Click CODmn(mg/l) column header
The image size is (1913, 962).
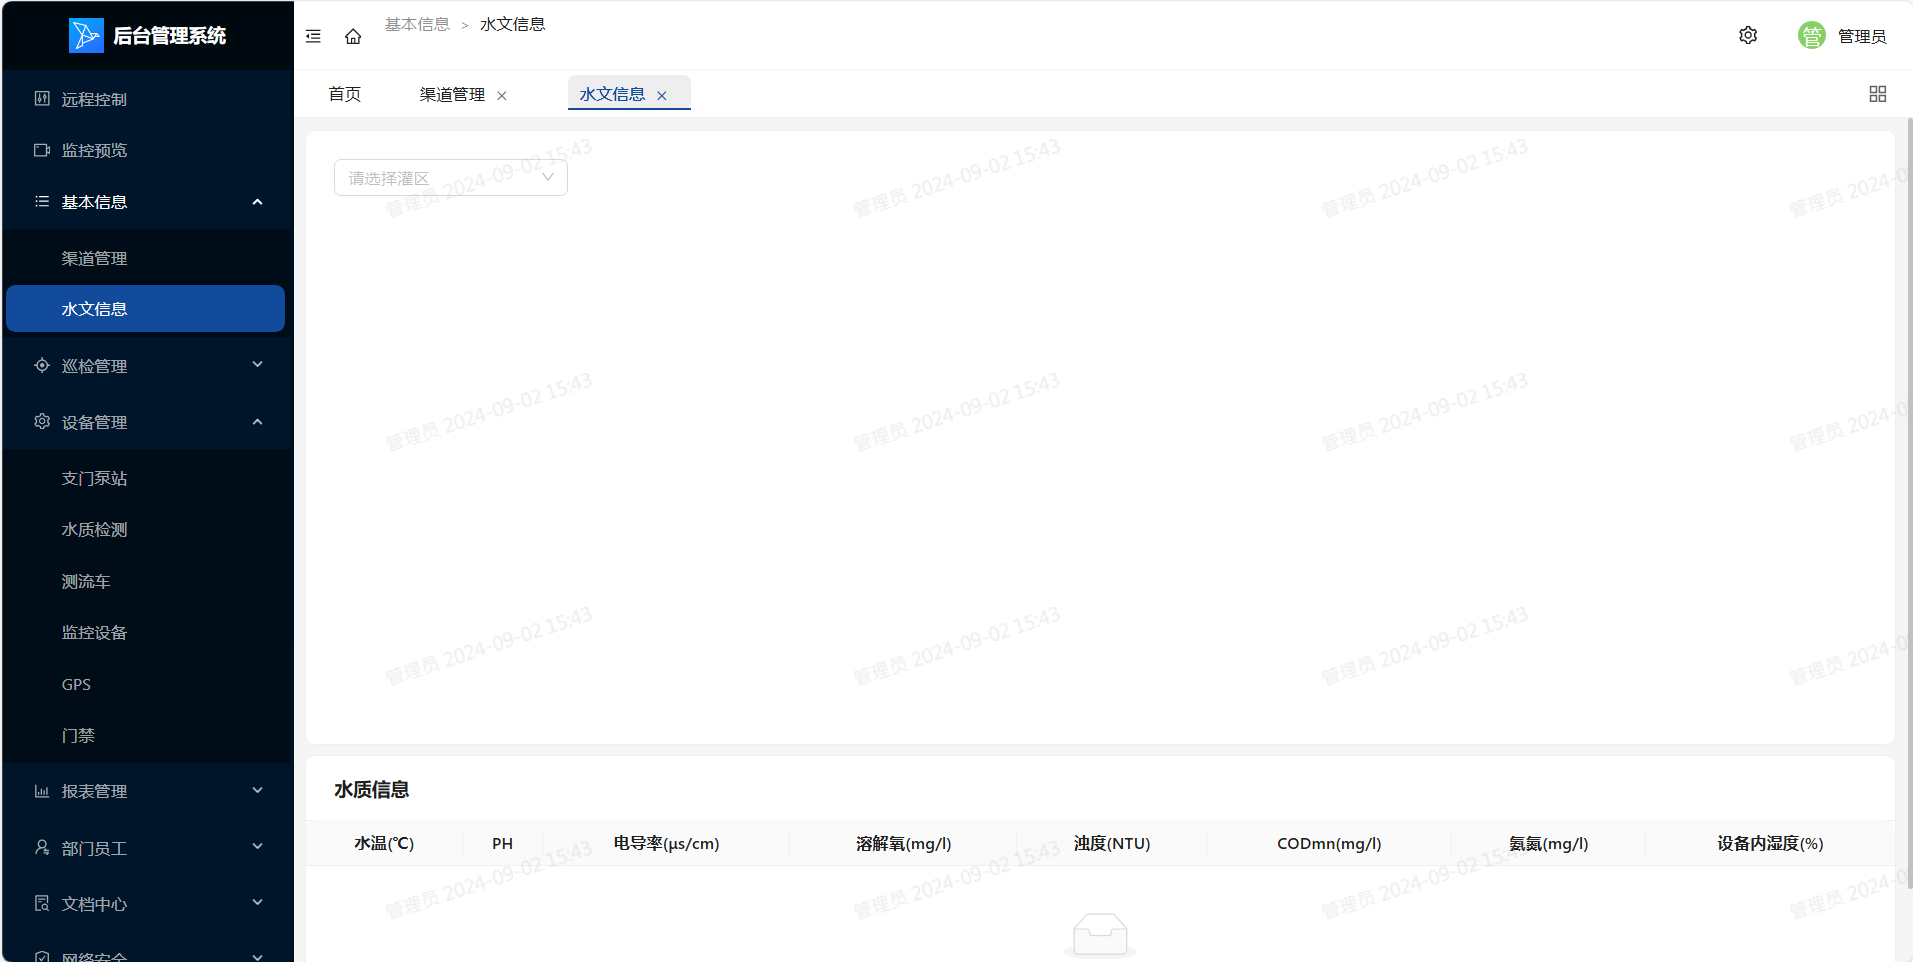tap(1329, 843)
